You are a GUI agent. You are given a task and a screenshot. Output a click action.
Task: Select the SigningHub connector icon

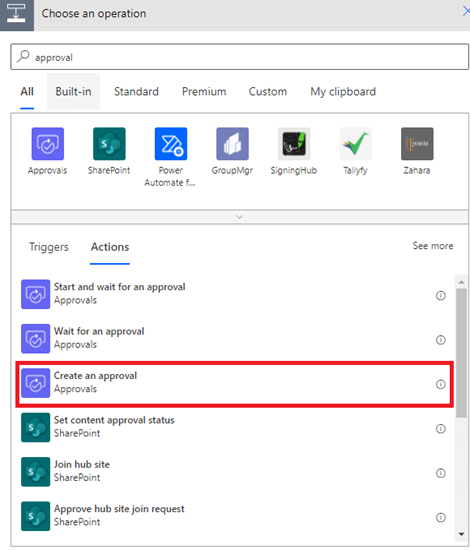[x=294, y=144]
